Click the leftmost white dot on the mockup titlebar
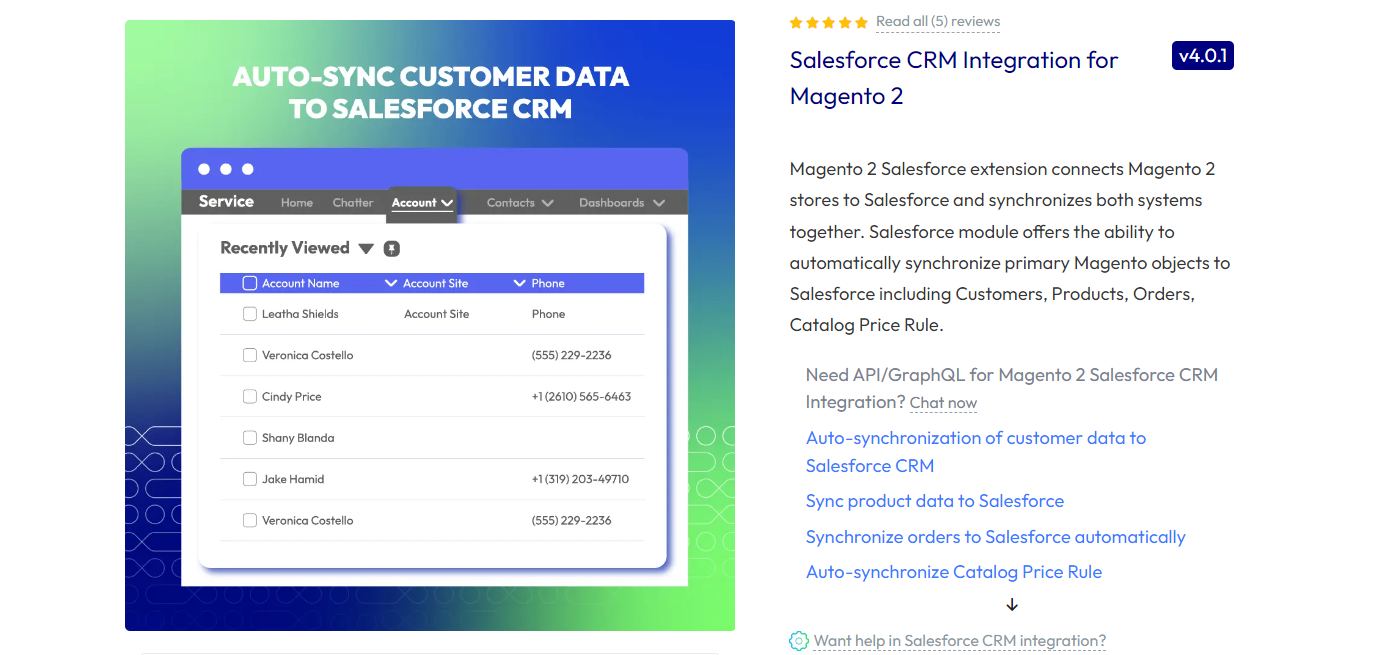Screen dimensions: 1396x655 [x=204, y=168]
